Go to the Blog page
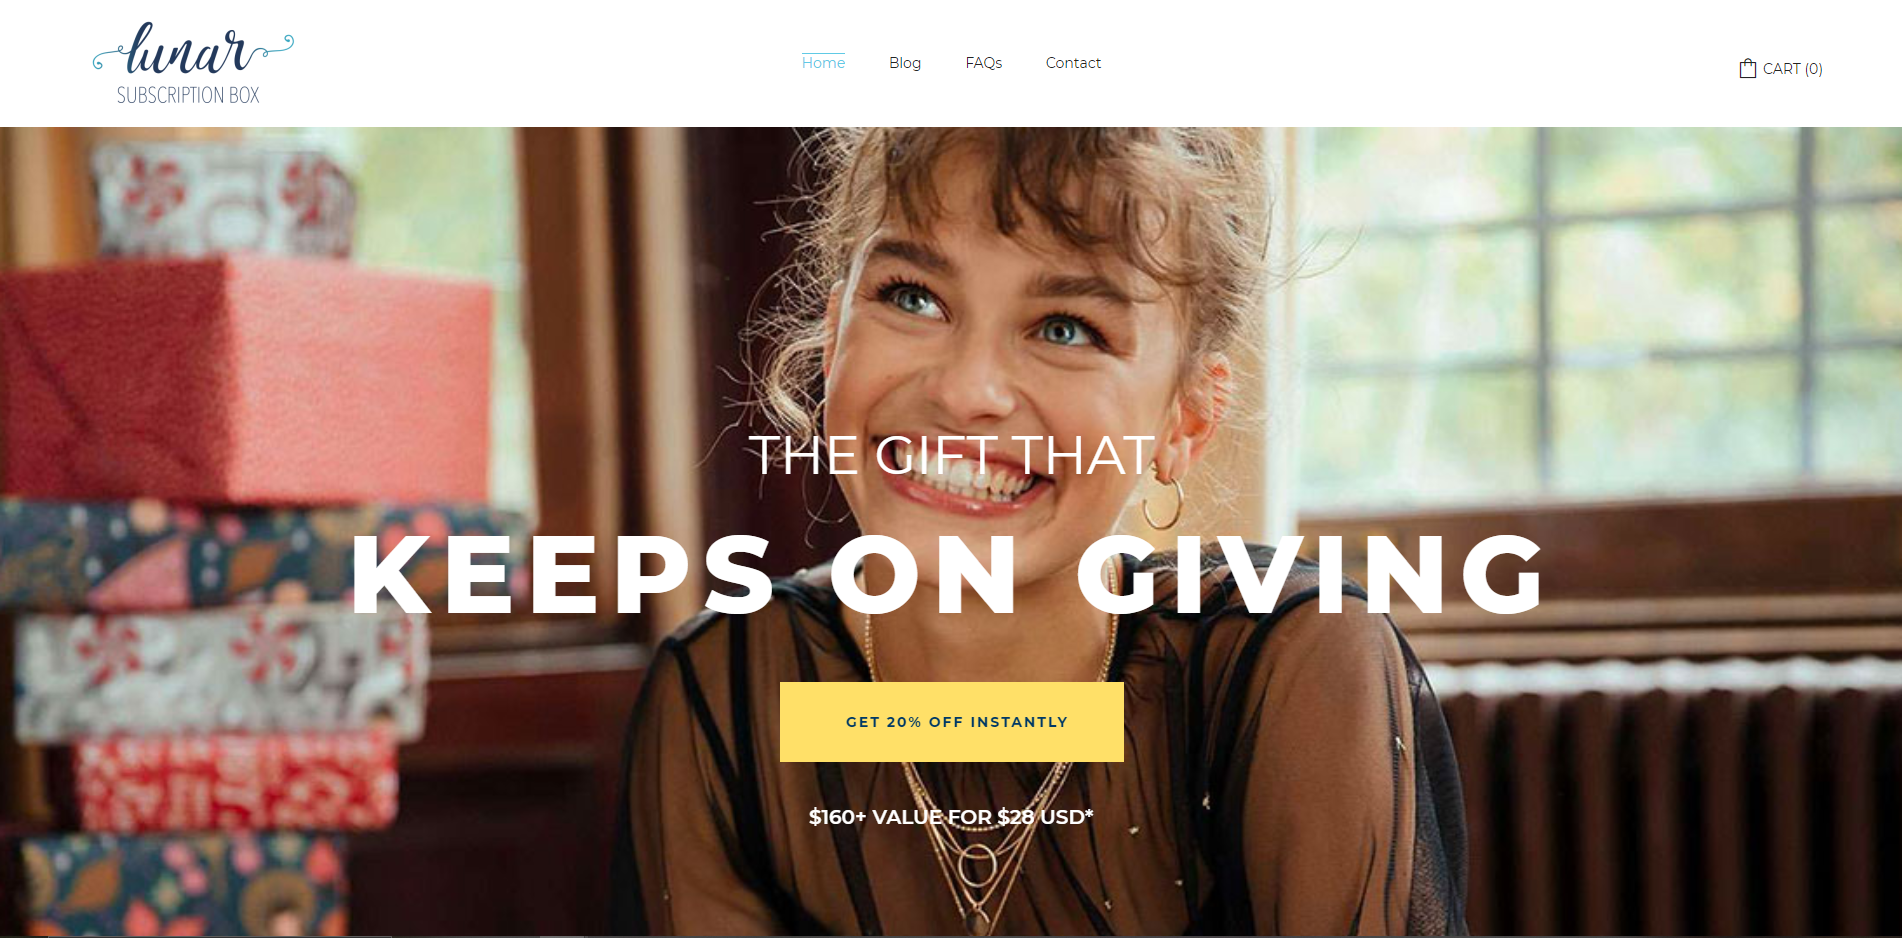Viewport: 1902px width, 938px height. [x=905, y=63]
